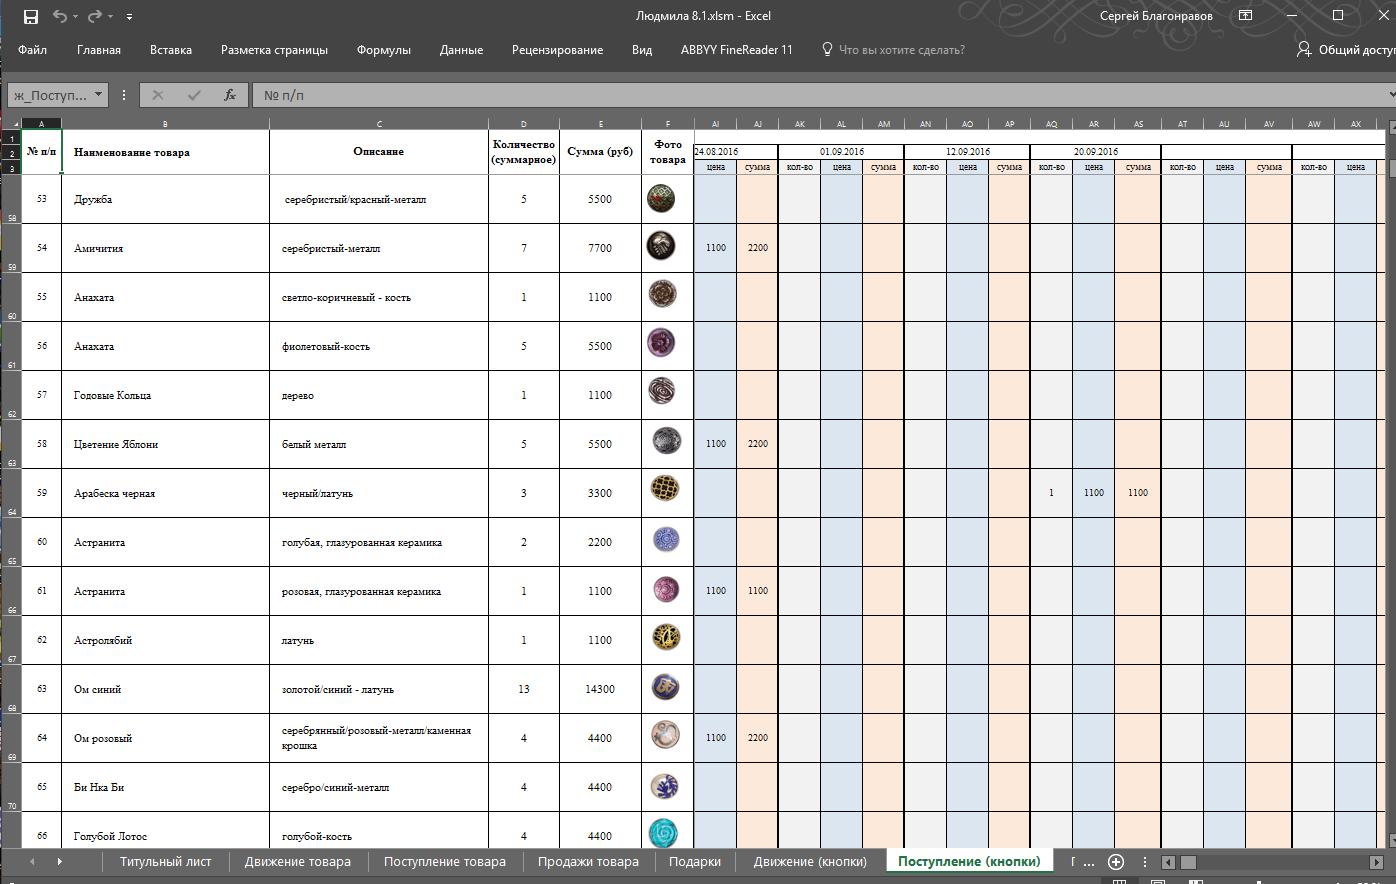Click the button photo in row 55 Анахата
Viewport: 1396px width, 884px height.
point(662,294)
